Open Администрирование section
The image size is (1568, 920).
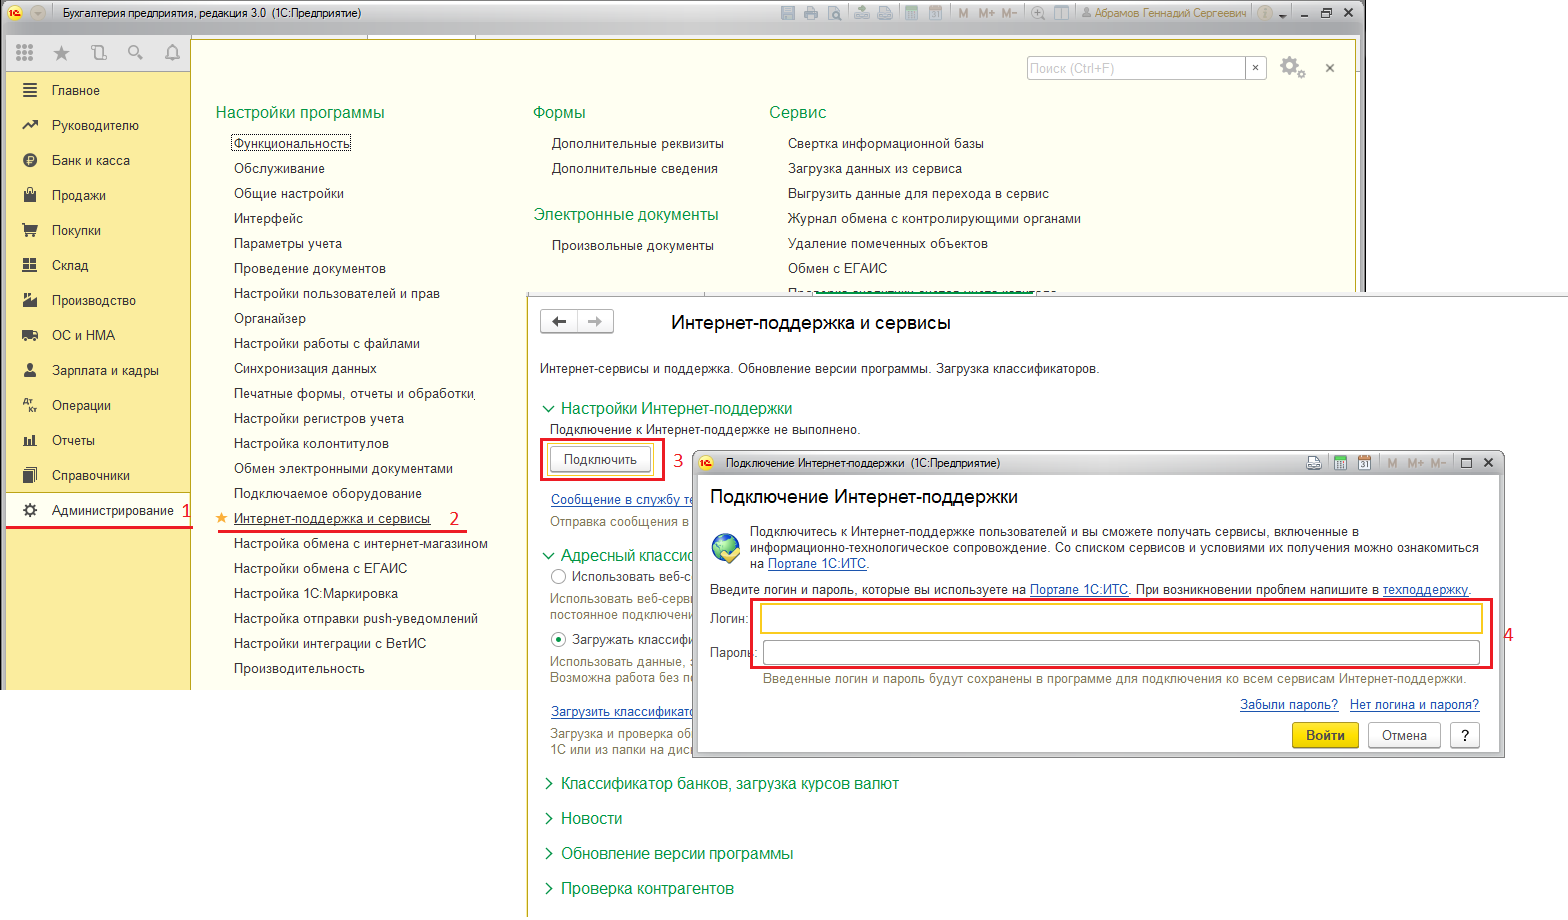[x=97, y=510]
